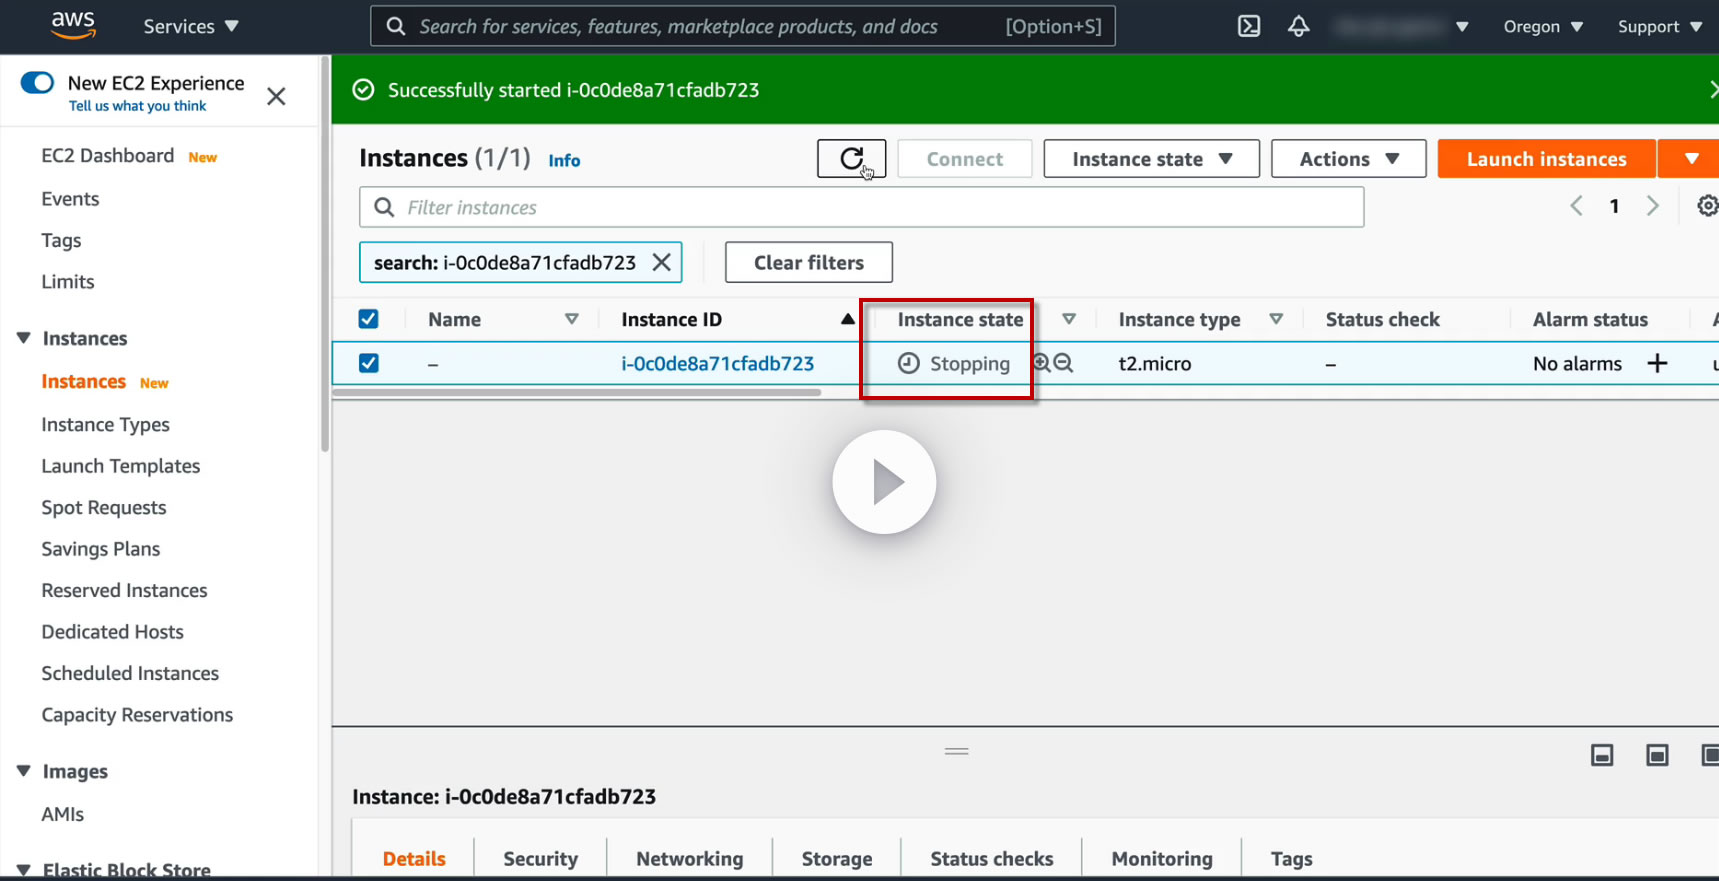Open the Instance state dropdown button
Viewport: 1719px width, 881px height.
[1151, 159]
